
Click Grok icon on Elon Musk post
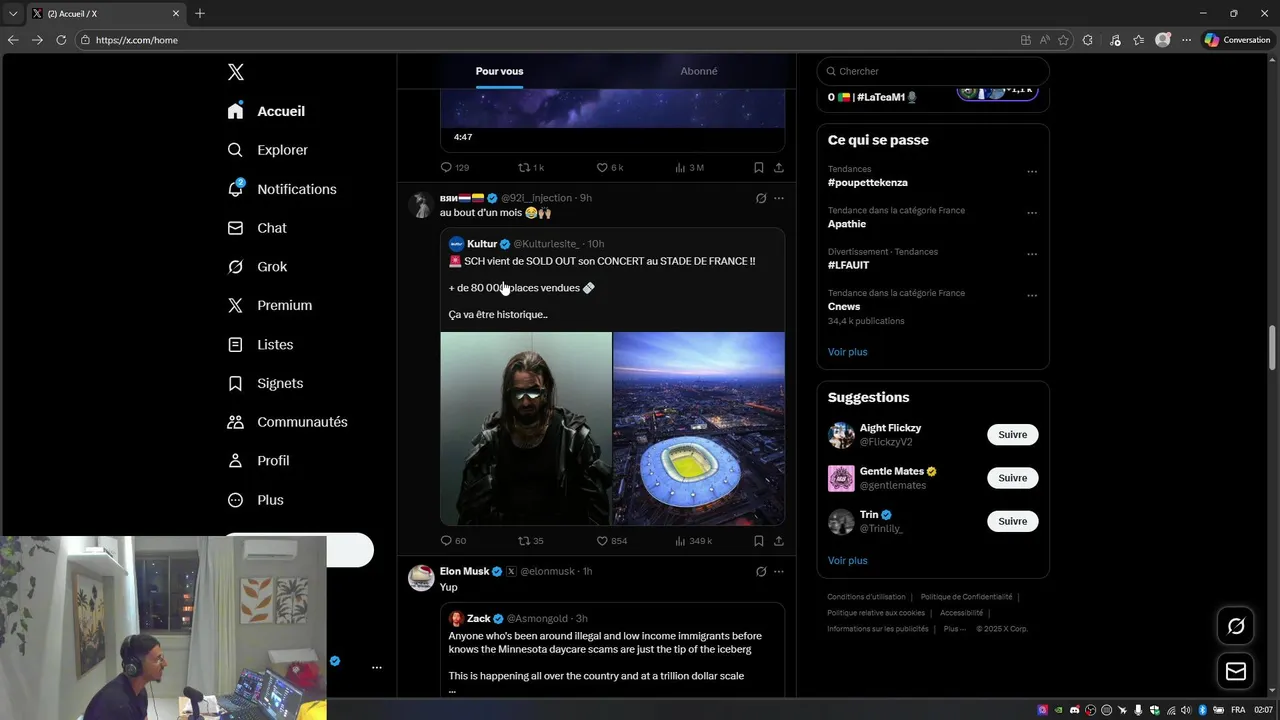(761, 572)
